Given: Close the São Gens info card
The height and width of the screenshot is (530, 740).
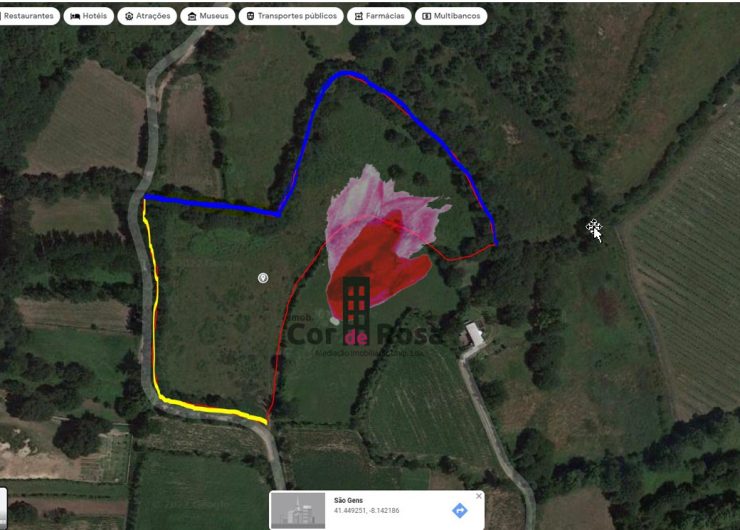Looking at the screenshot, I should coord(479,496).
